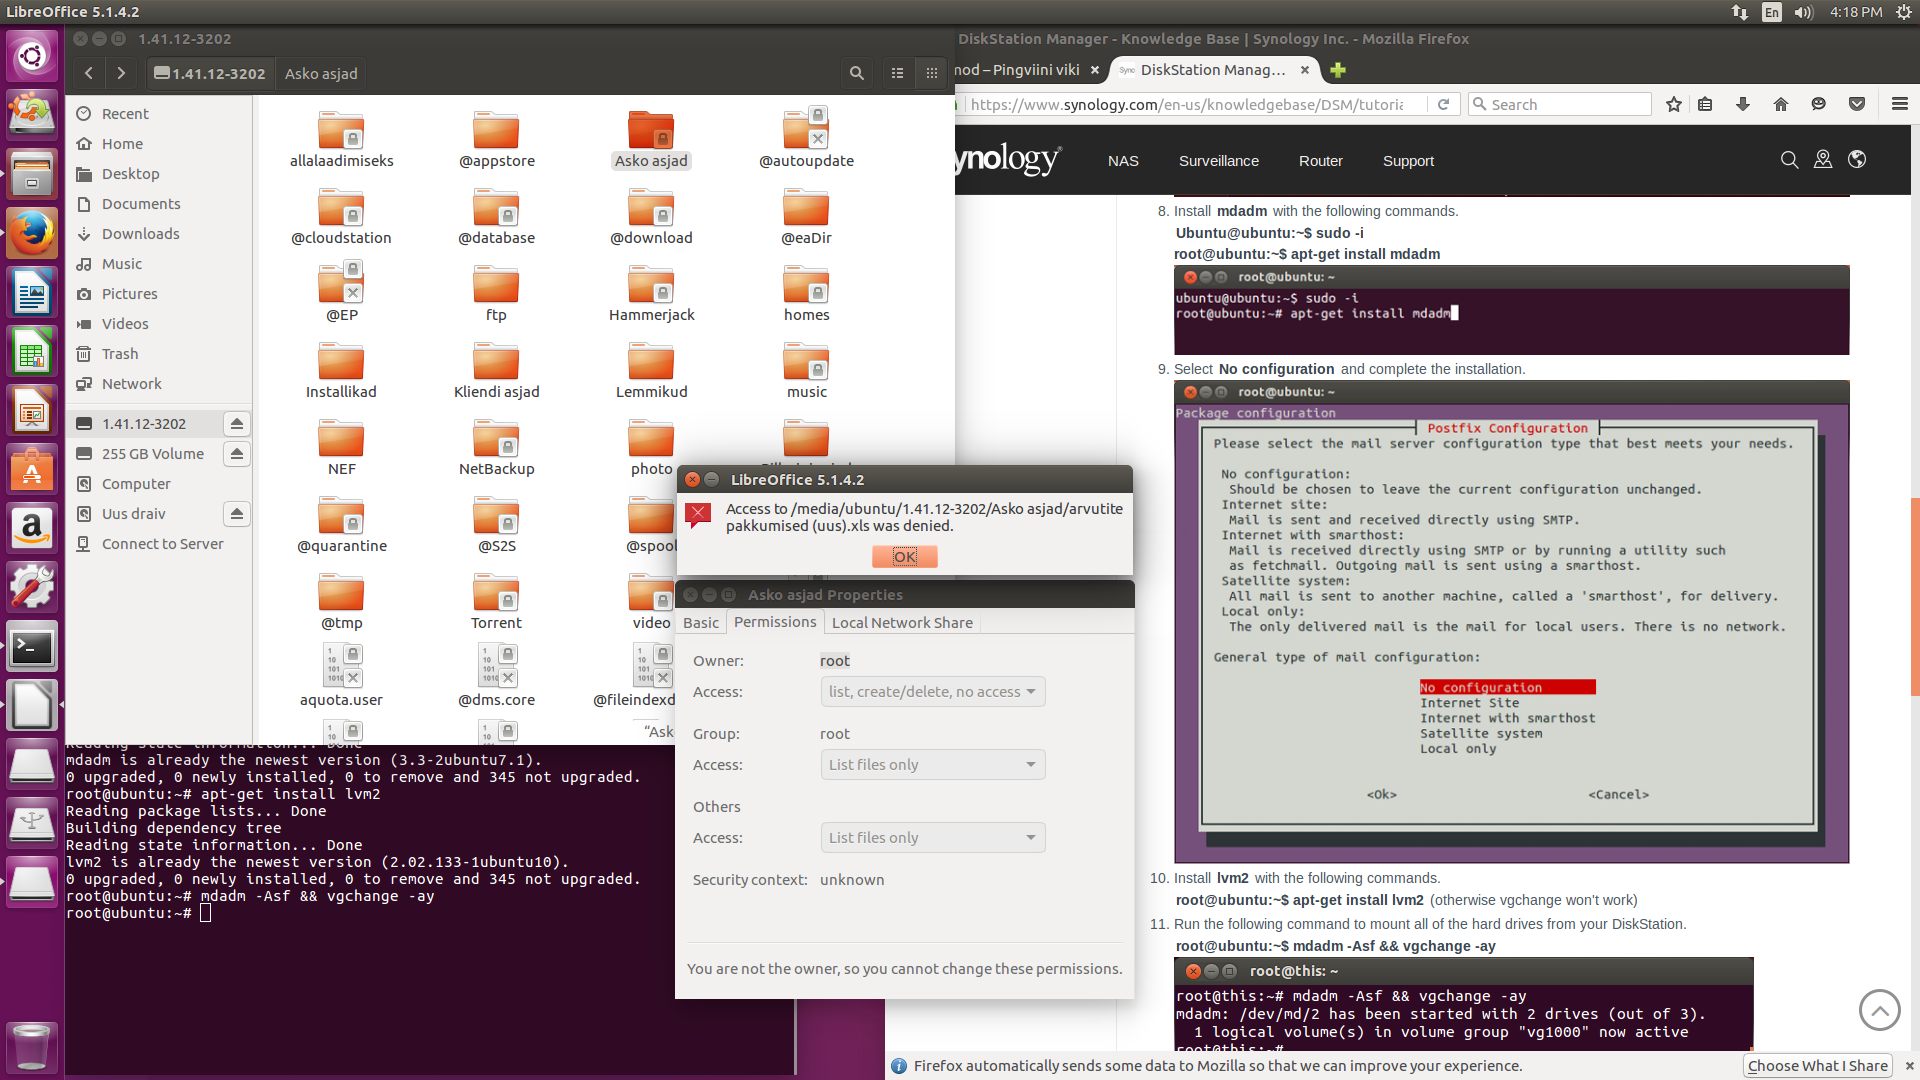Click Synology site search magnifier

tap(1790, 160)
